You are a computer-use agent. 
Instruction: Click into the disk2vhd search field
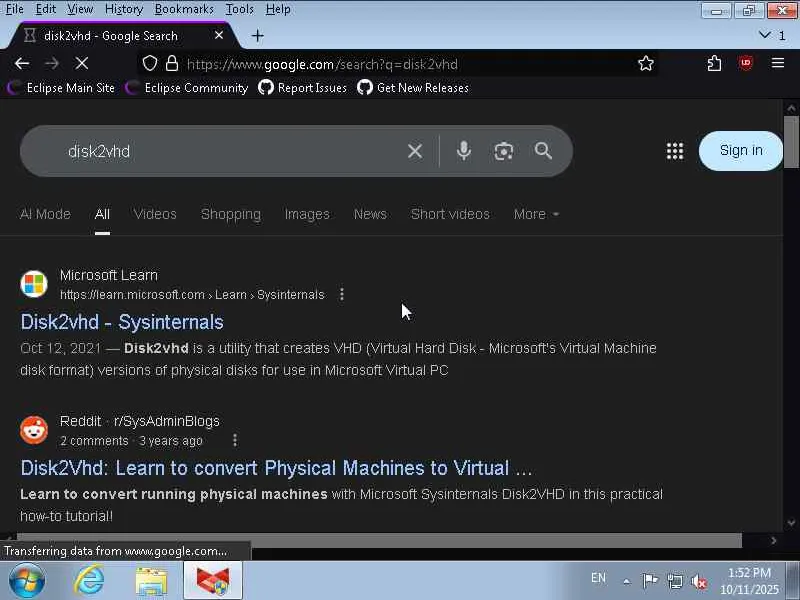230,151
